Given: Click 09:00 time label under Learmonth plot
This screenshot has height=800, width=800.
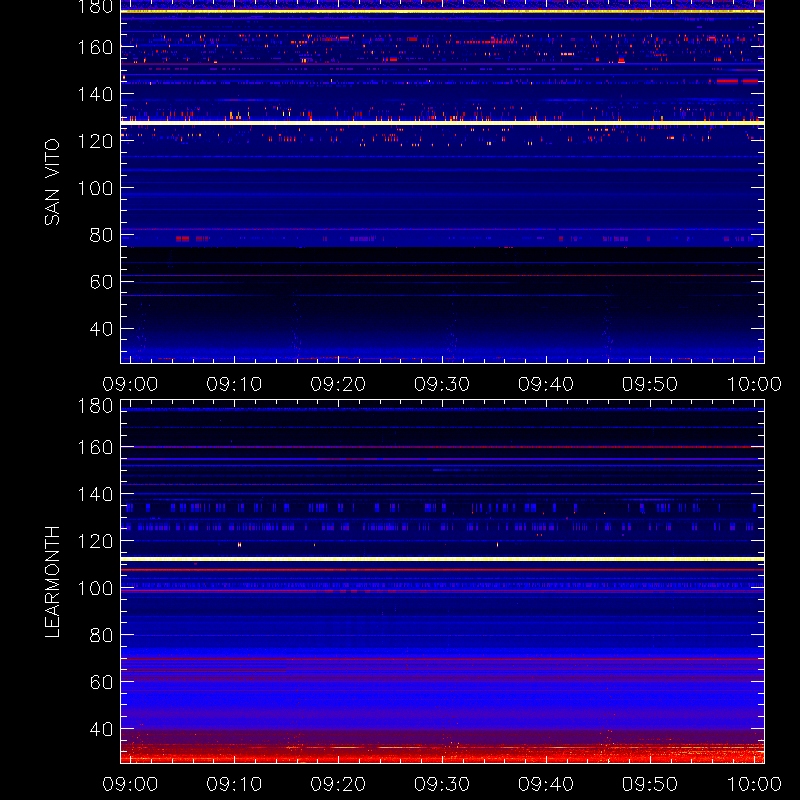Looking at the screenshot, I should tap(130, 784).
